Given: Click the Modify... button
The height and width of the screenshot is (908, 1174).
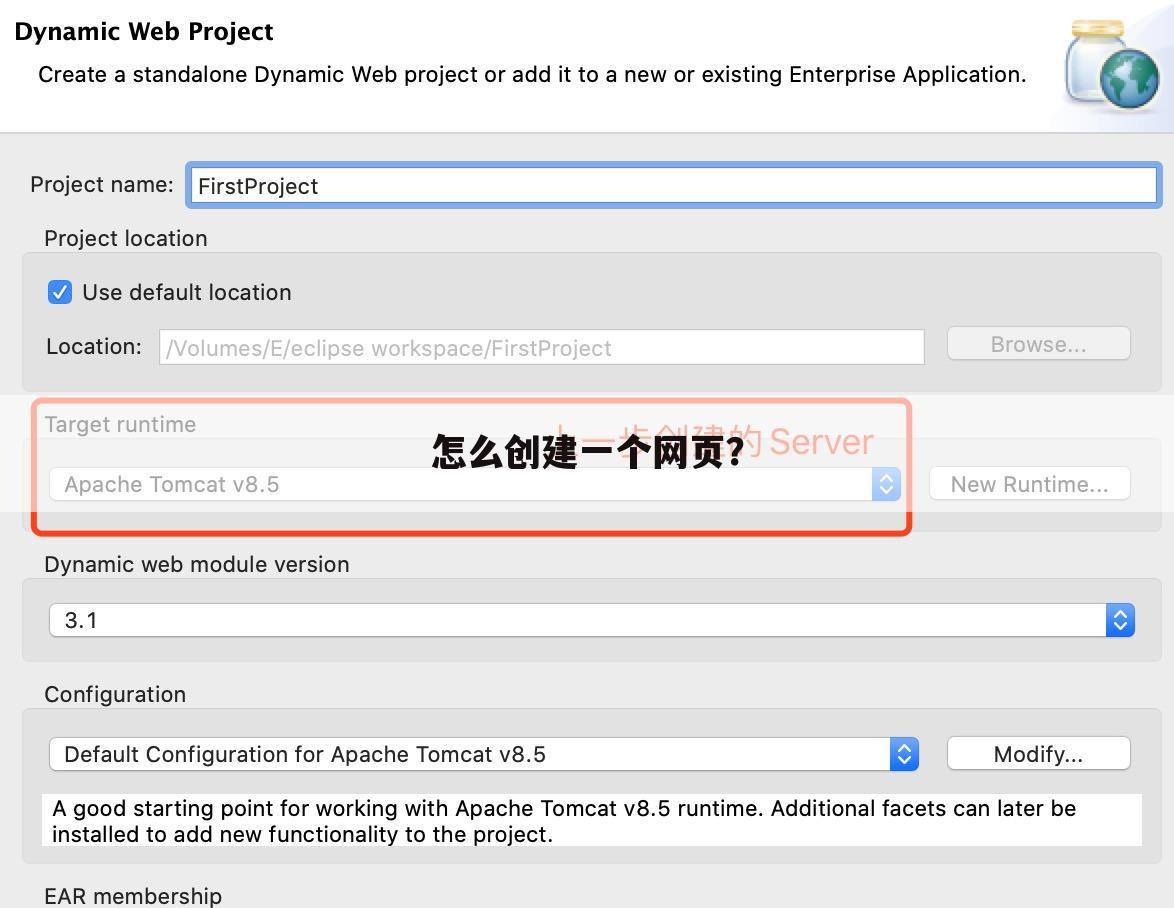Looking at the screenshot, I should [x=1038, y=754].
